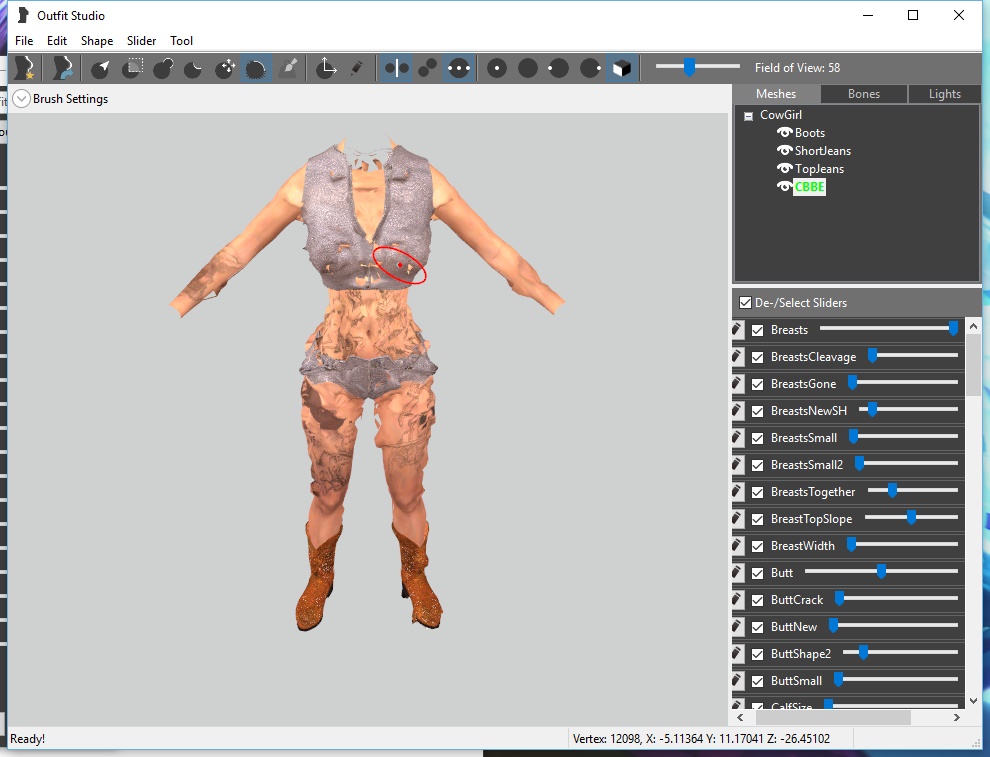Viewport: 990px width, 757px height.
Task: Select the Mask brush tool
Action: (133, 68)
